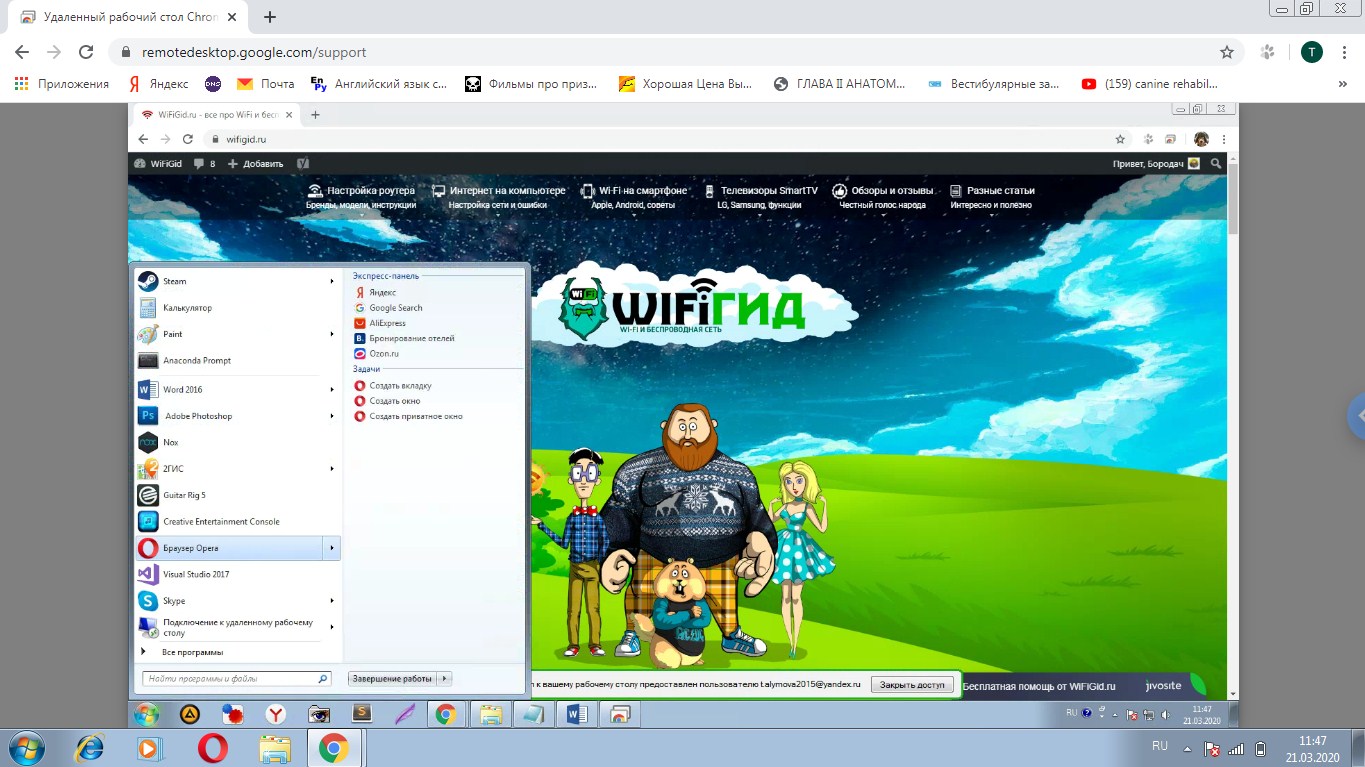
Task: Expand the Adobe Photoshop submenu arrow
Action: [332, 416]
